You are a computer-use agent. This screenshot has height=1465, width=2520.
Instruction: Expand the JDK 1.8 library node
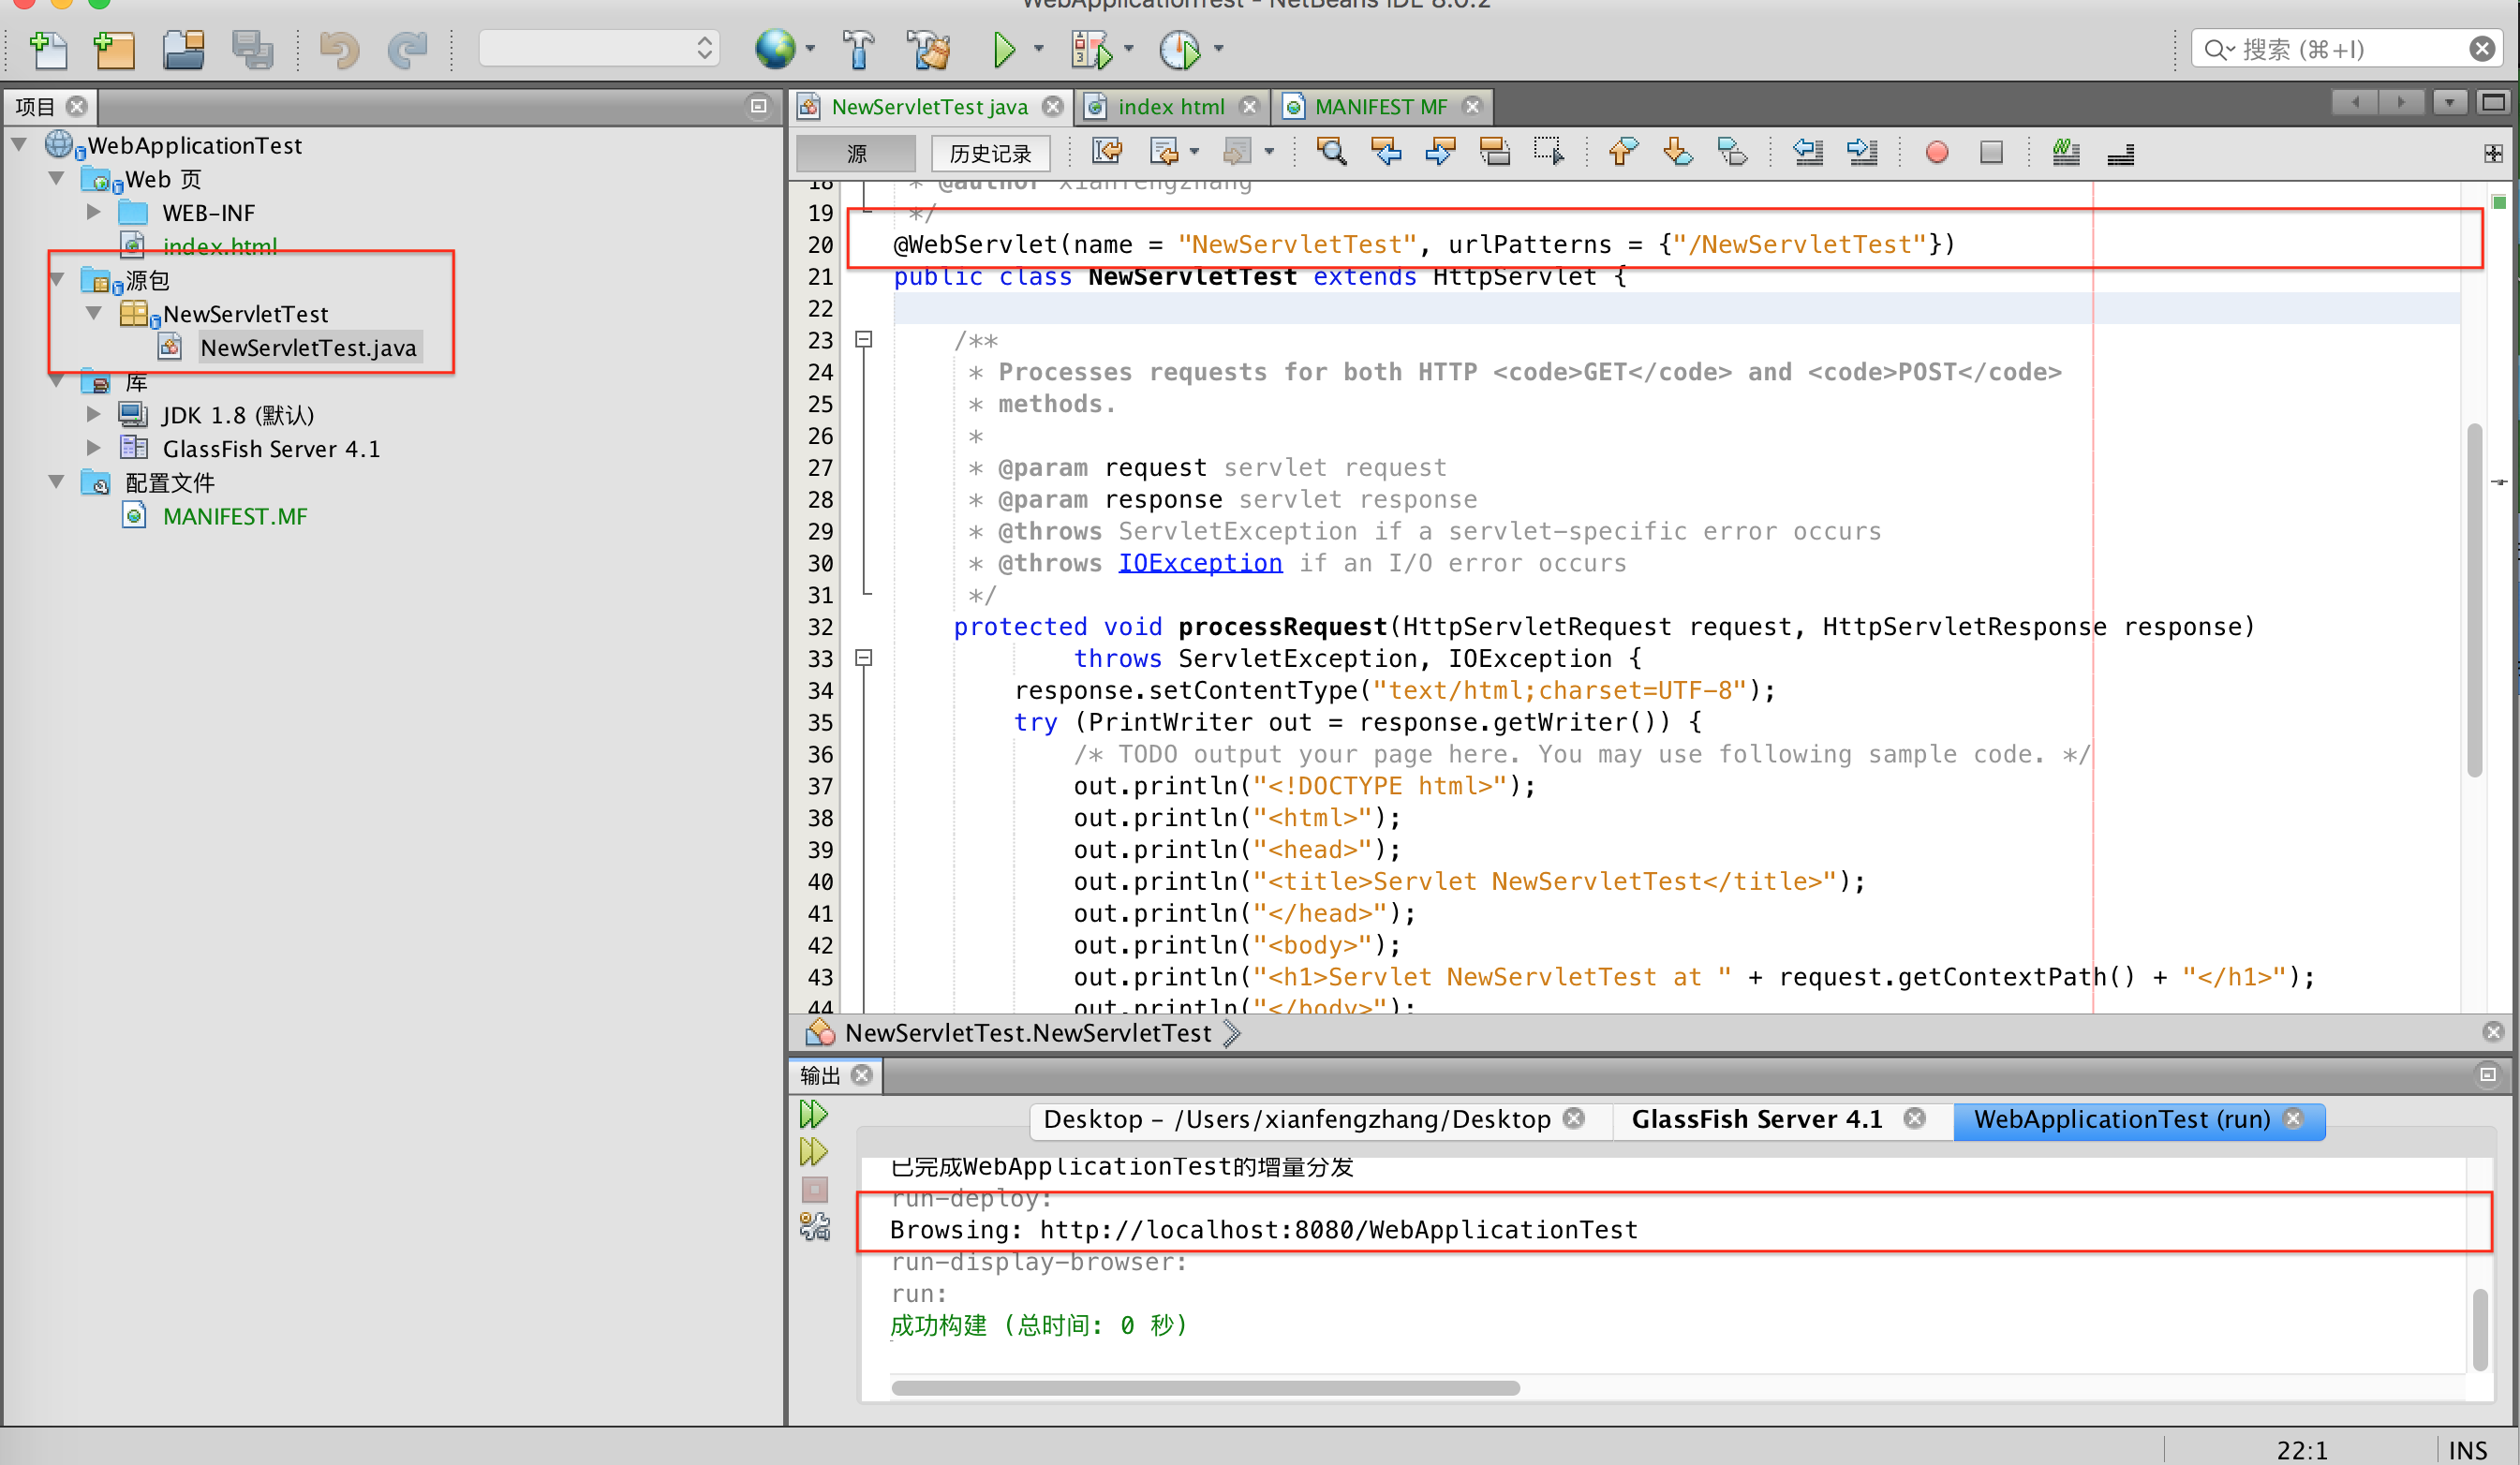click(x=93, y=414)
